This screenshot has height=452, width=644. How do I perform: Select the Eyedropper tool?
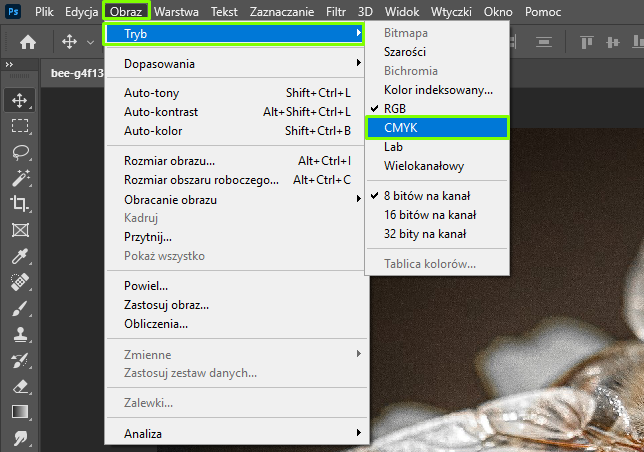click(x=20, y=256)
